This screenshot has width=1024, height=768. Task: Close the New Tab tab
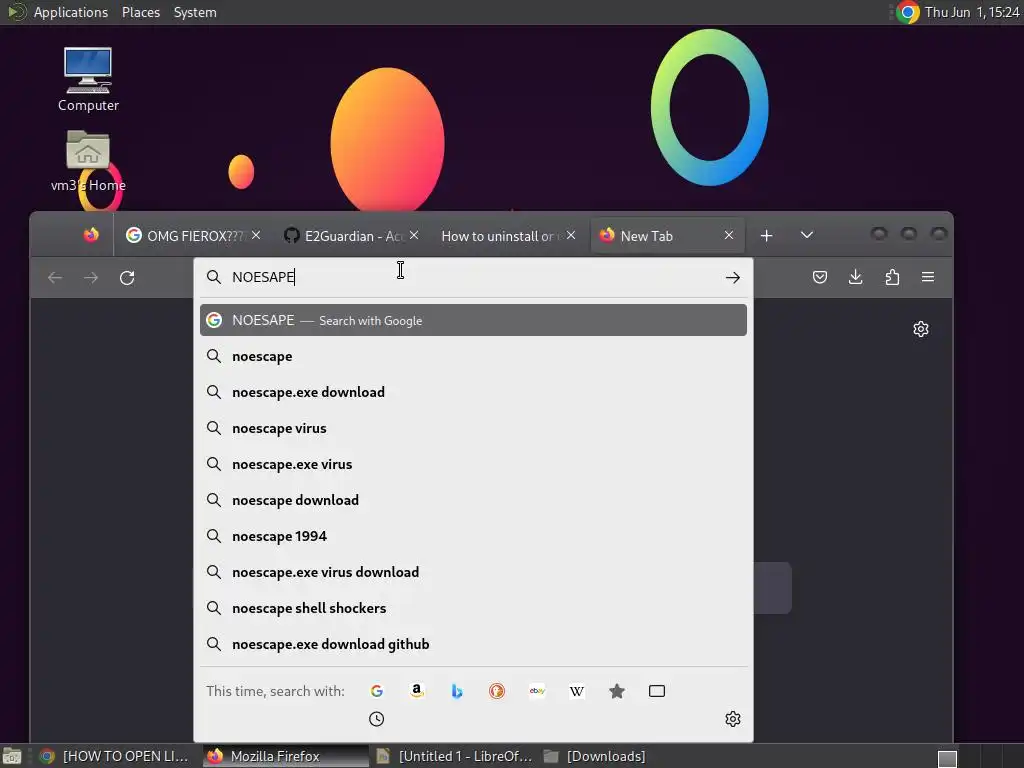pyautogui.click(x=729, y=235)
